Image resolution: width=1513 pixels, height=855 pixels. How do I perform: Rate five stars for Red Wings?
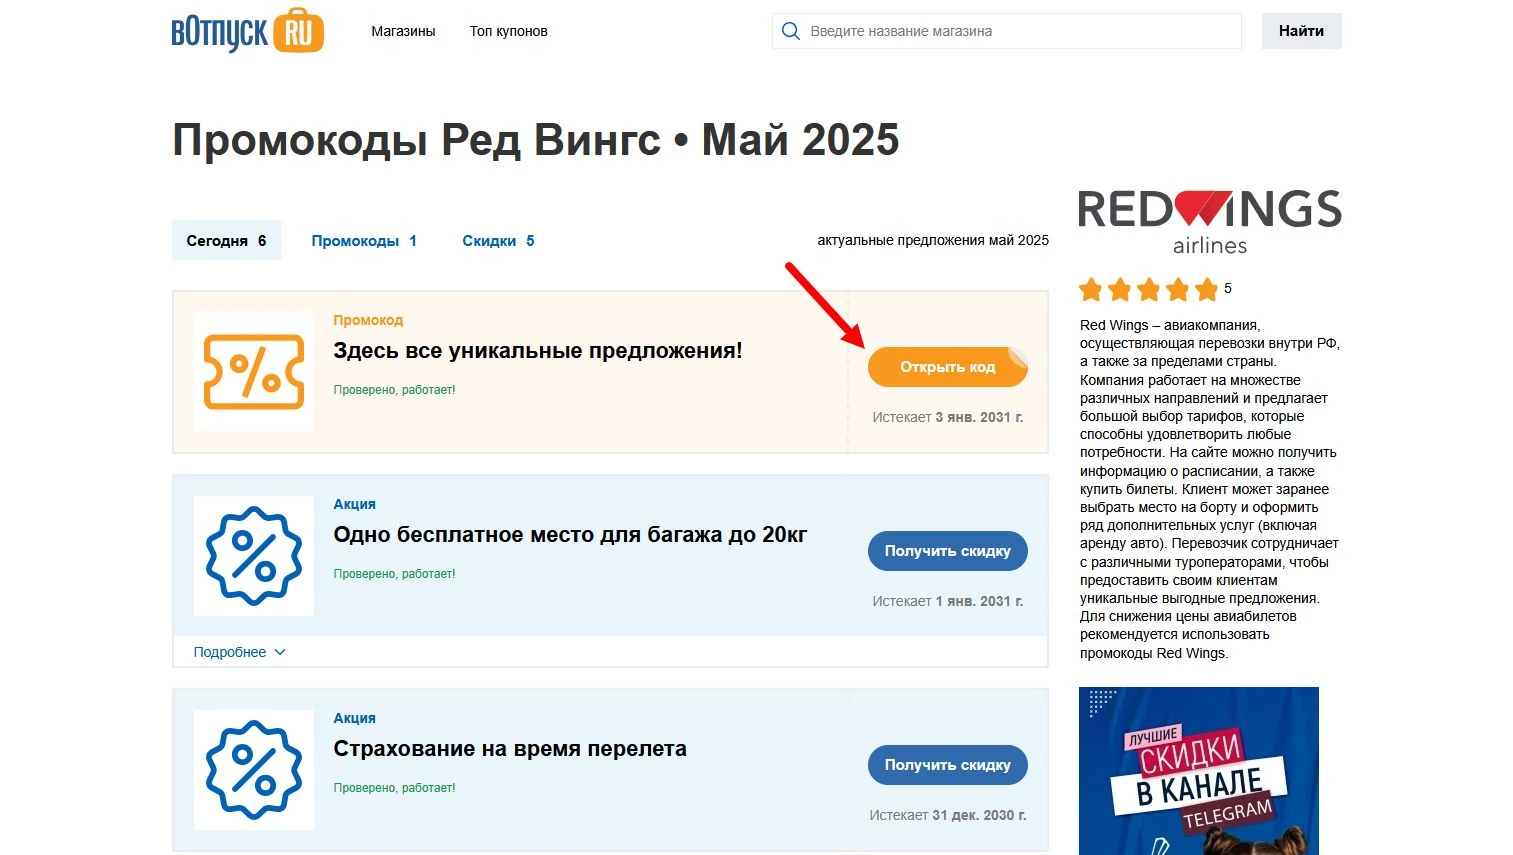(x=1150, y=289)
